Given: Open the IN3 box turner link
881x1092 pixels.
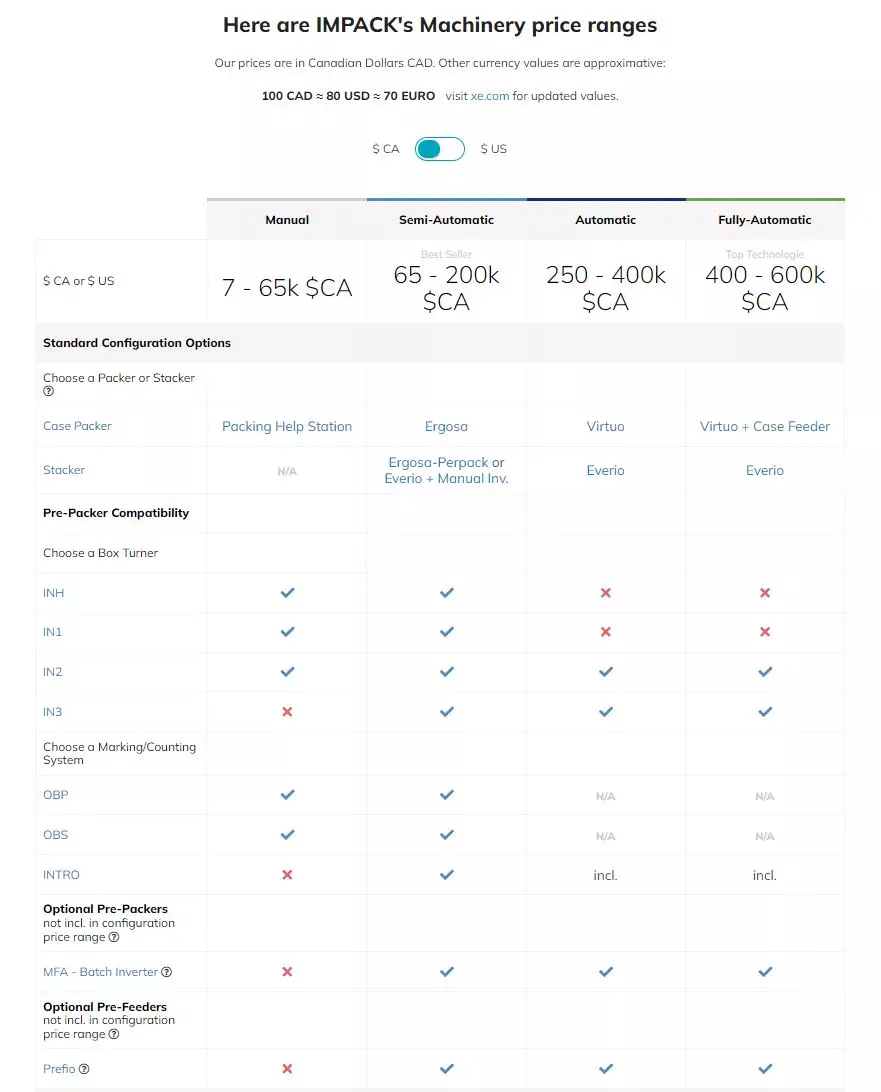Looking at the screenshot, I should (52, 712).
